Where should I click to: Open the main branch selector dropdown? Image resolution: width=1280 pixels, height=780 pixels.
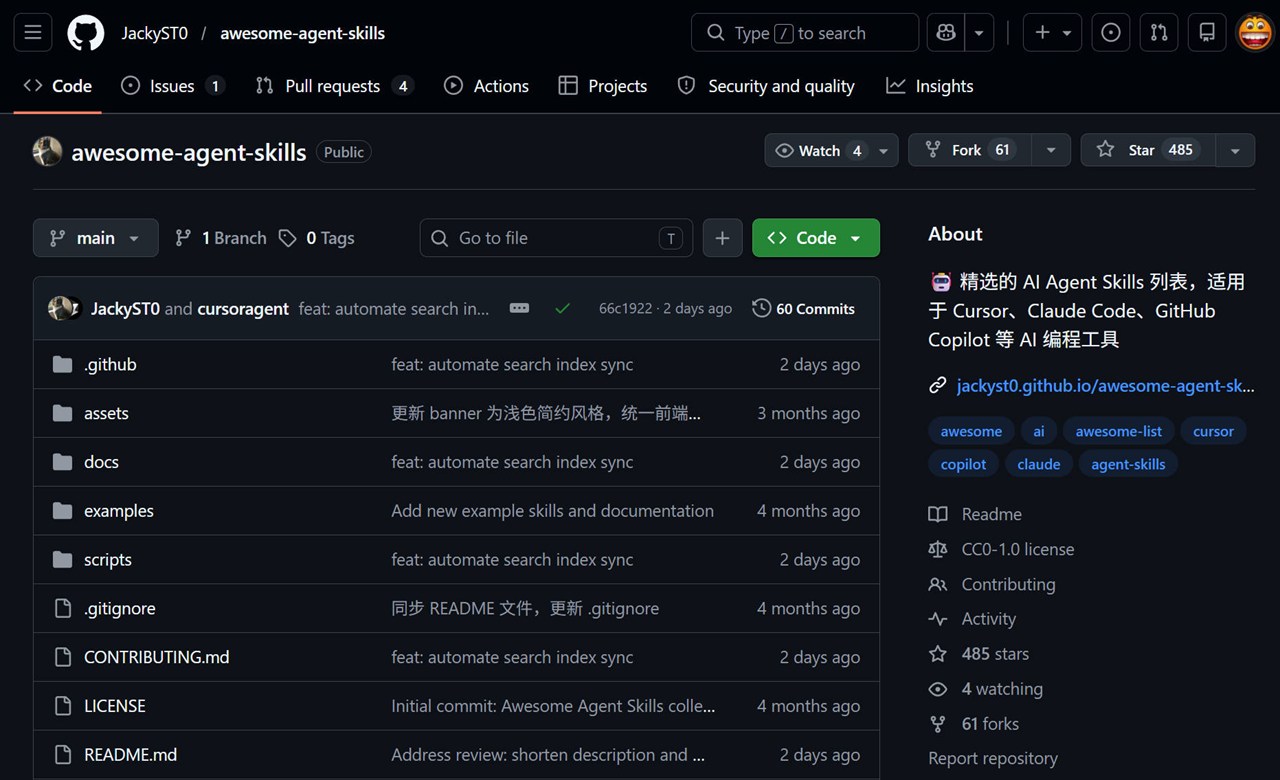point(96,238)
